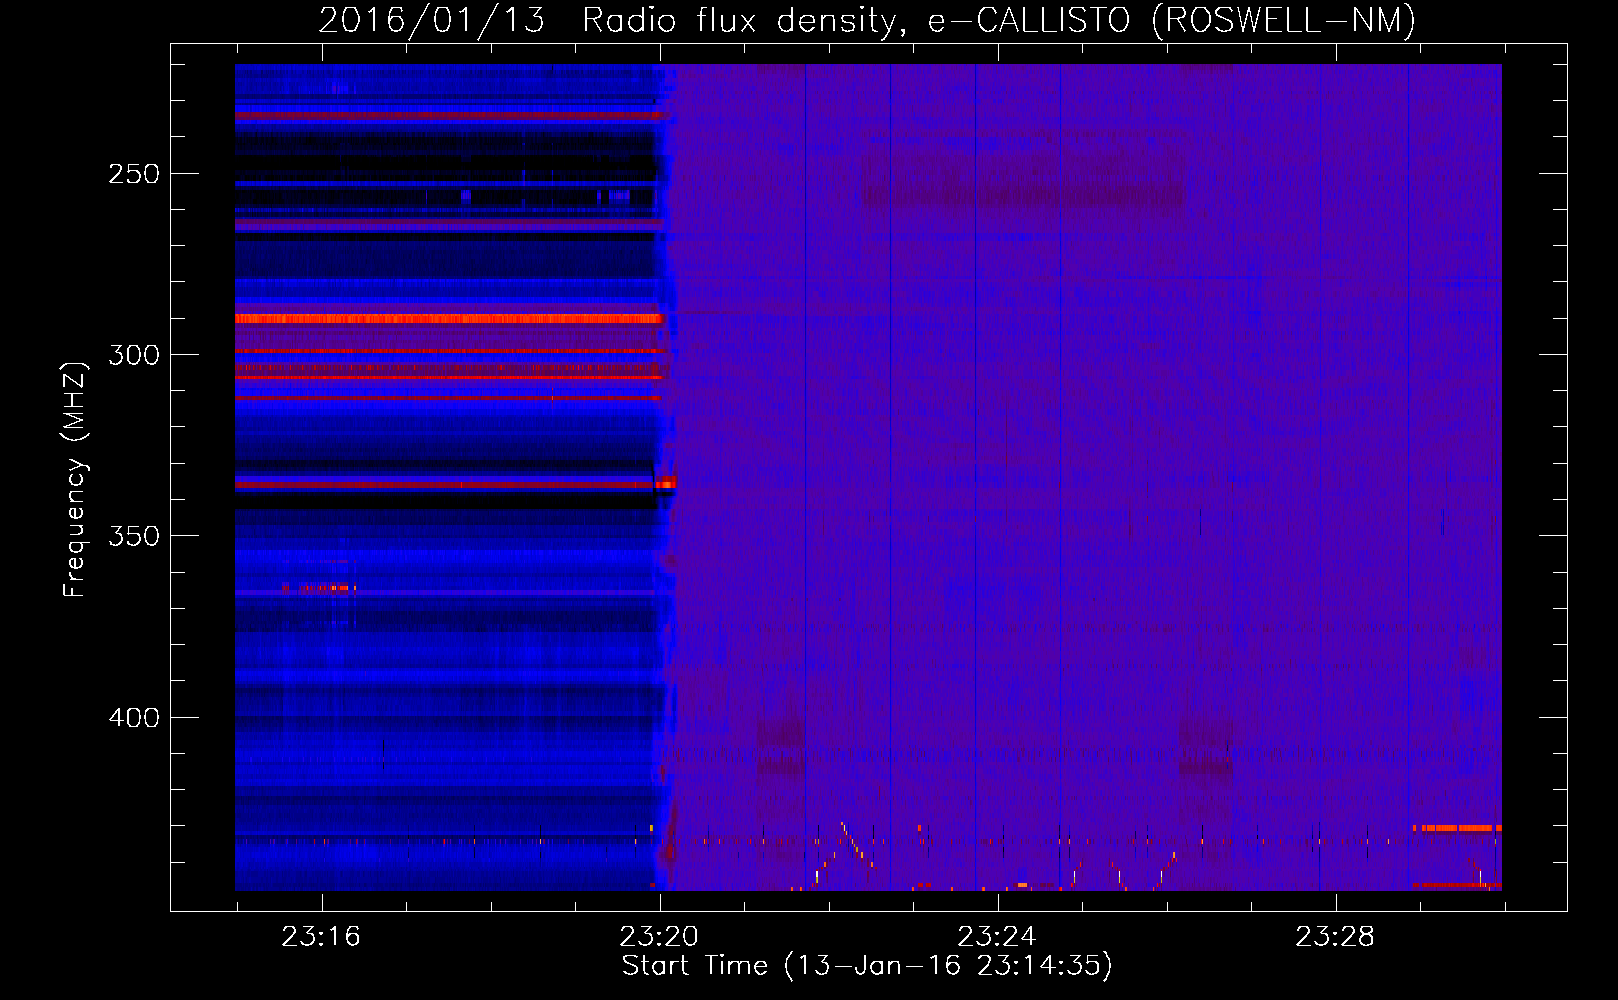This screenshot has height=1000, width=1618.
Task: Click the short red segment near 365 MHz
Action: coord(318,588)
